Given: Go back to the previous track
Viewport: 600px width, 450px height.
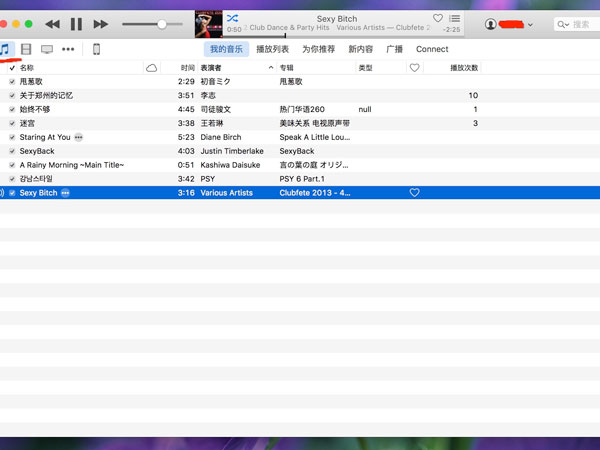Looking at the screenshot, I should (x=52, y=23).
